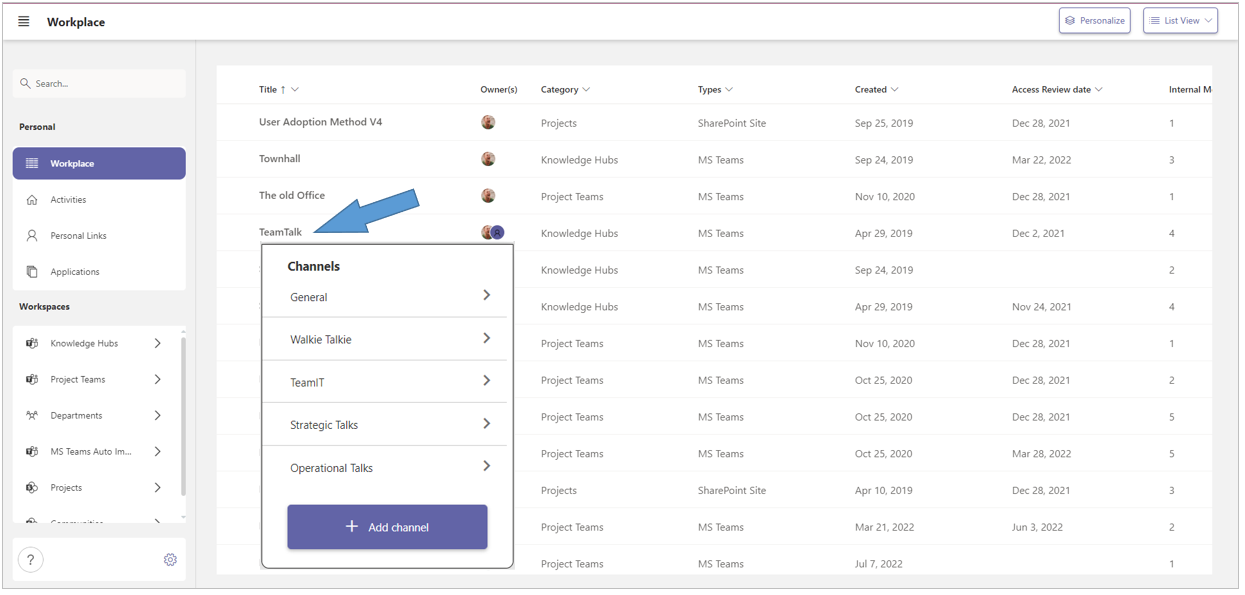
Task: Click the Personal Links person icon
Action: coord(32,236)
